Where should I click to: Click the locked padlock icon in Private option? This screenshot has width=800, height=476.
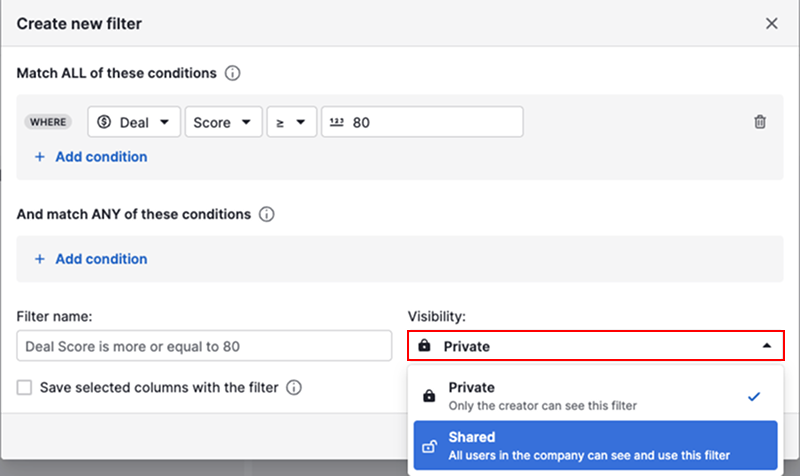coord(429,396)
